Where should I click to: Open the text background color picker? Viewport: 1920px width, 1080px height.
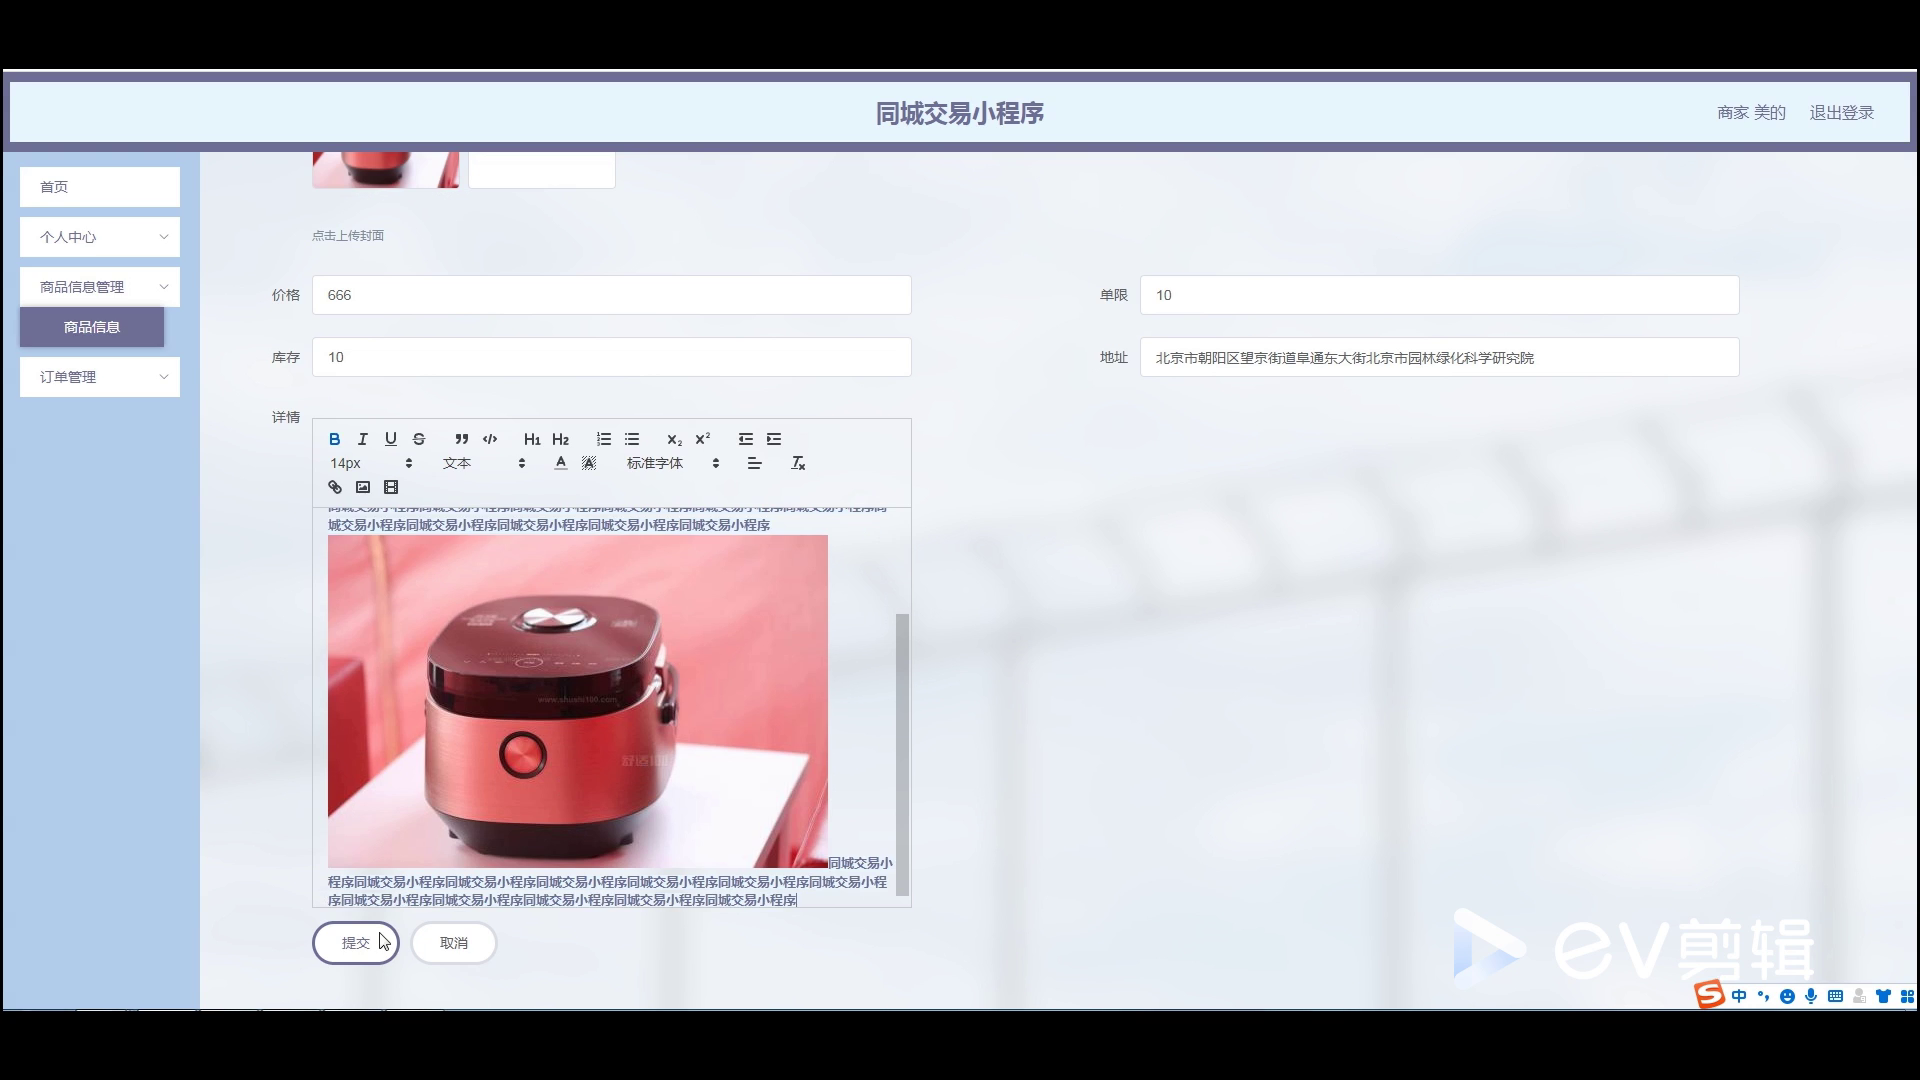click(589, 463)
